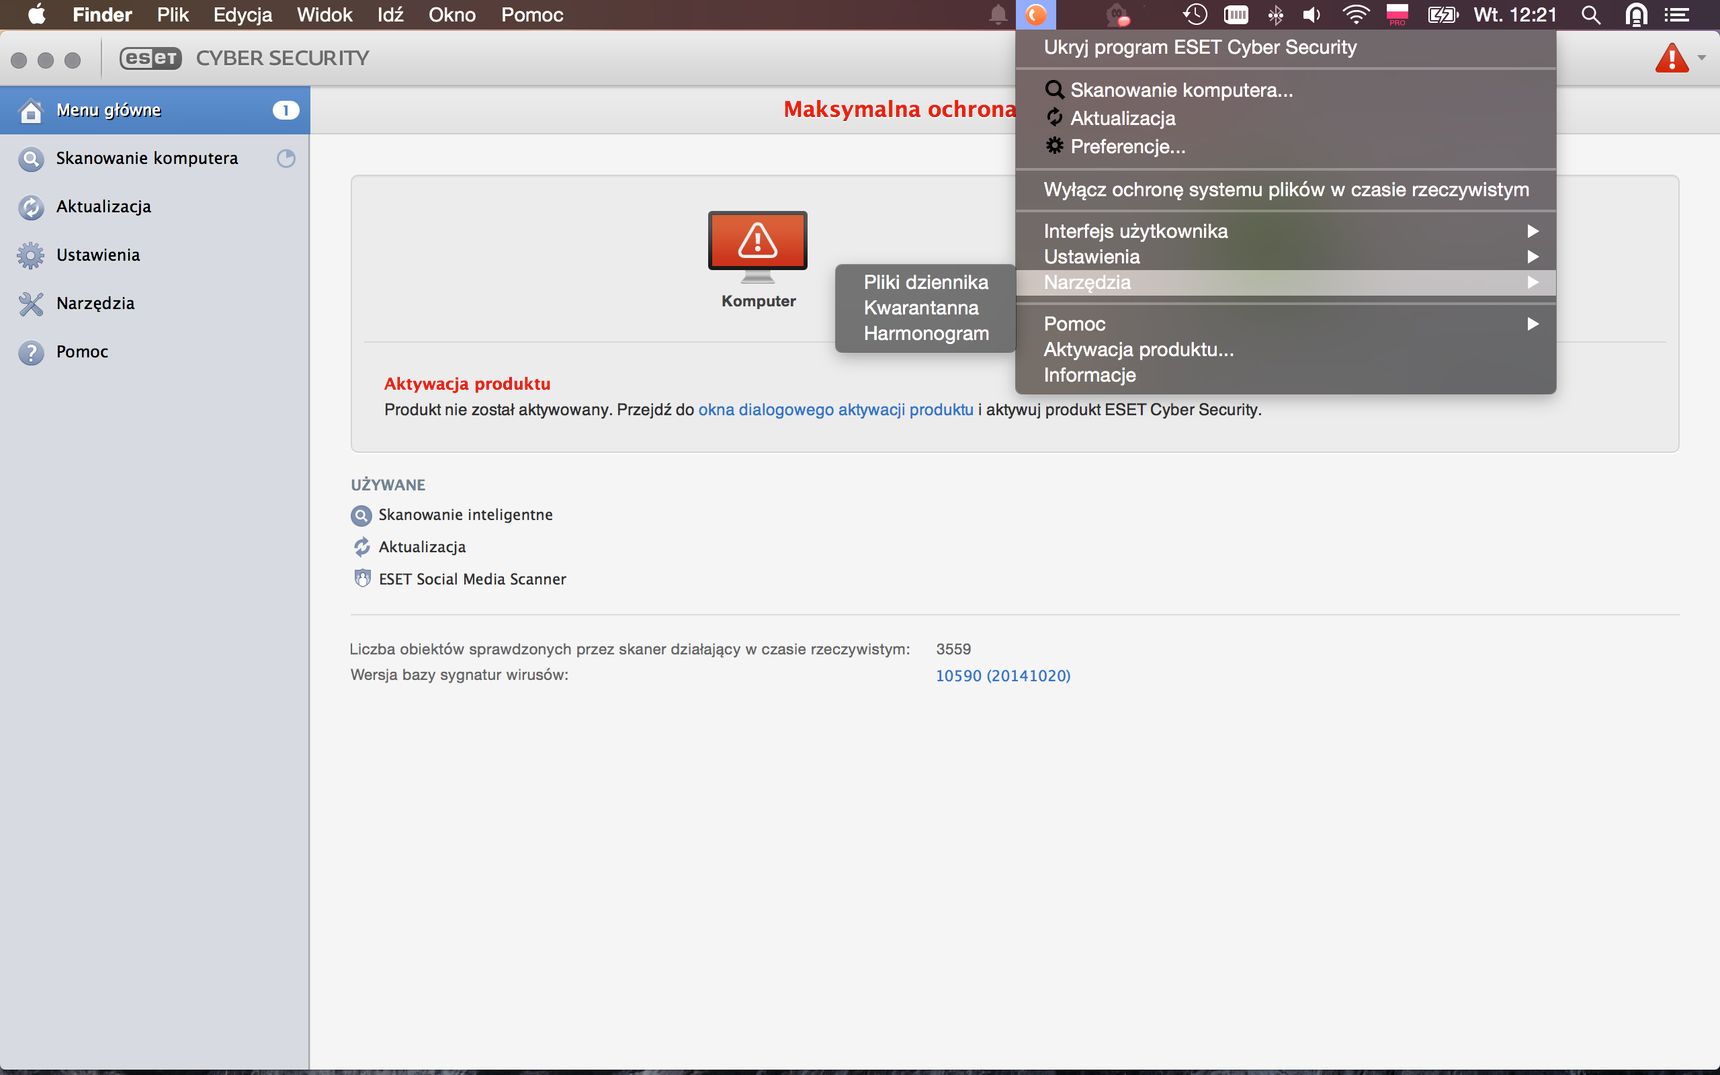Open the Finder menu

[x=102, y=15]
